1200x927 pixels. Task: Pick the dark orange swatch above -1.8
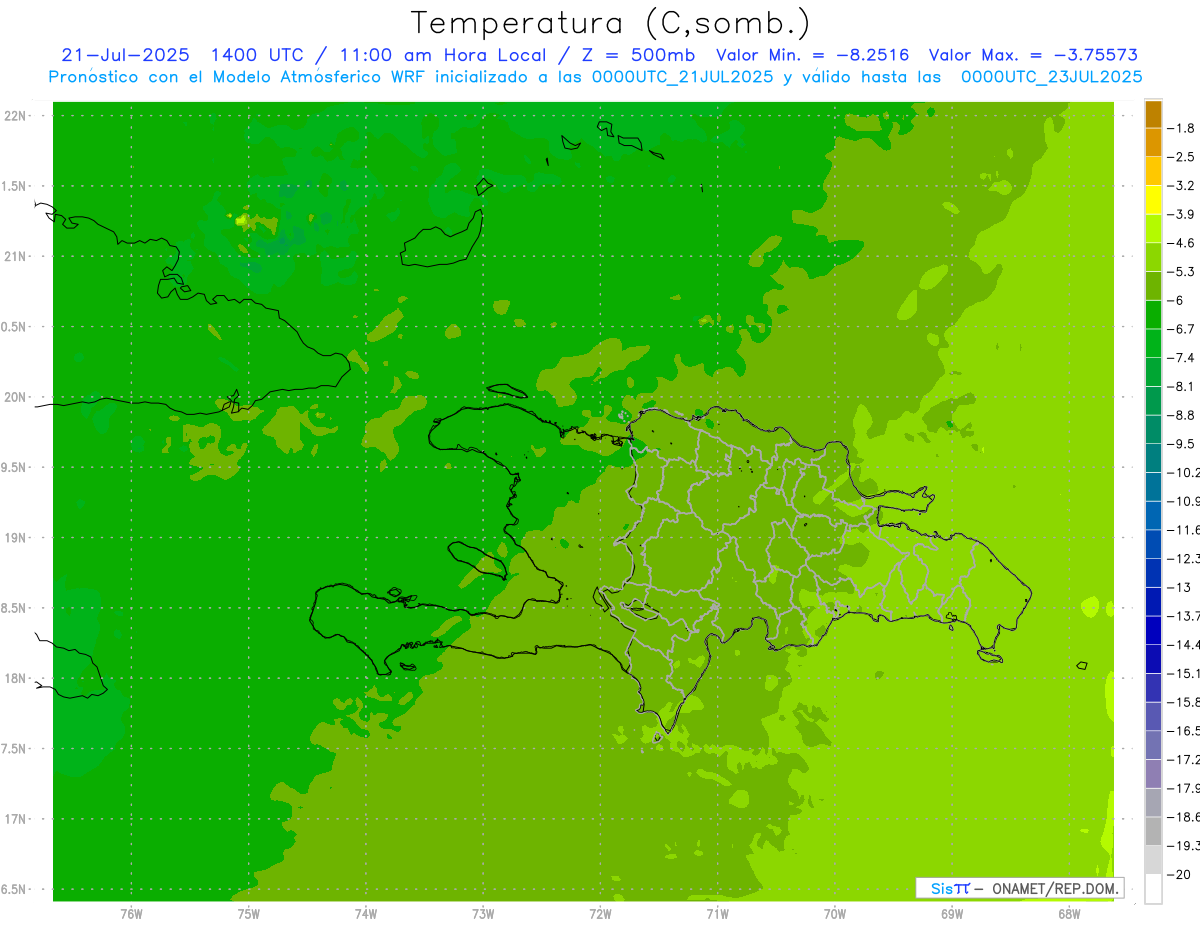tap(1153, 114)
